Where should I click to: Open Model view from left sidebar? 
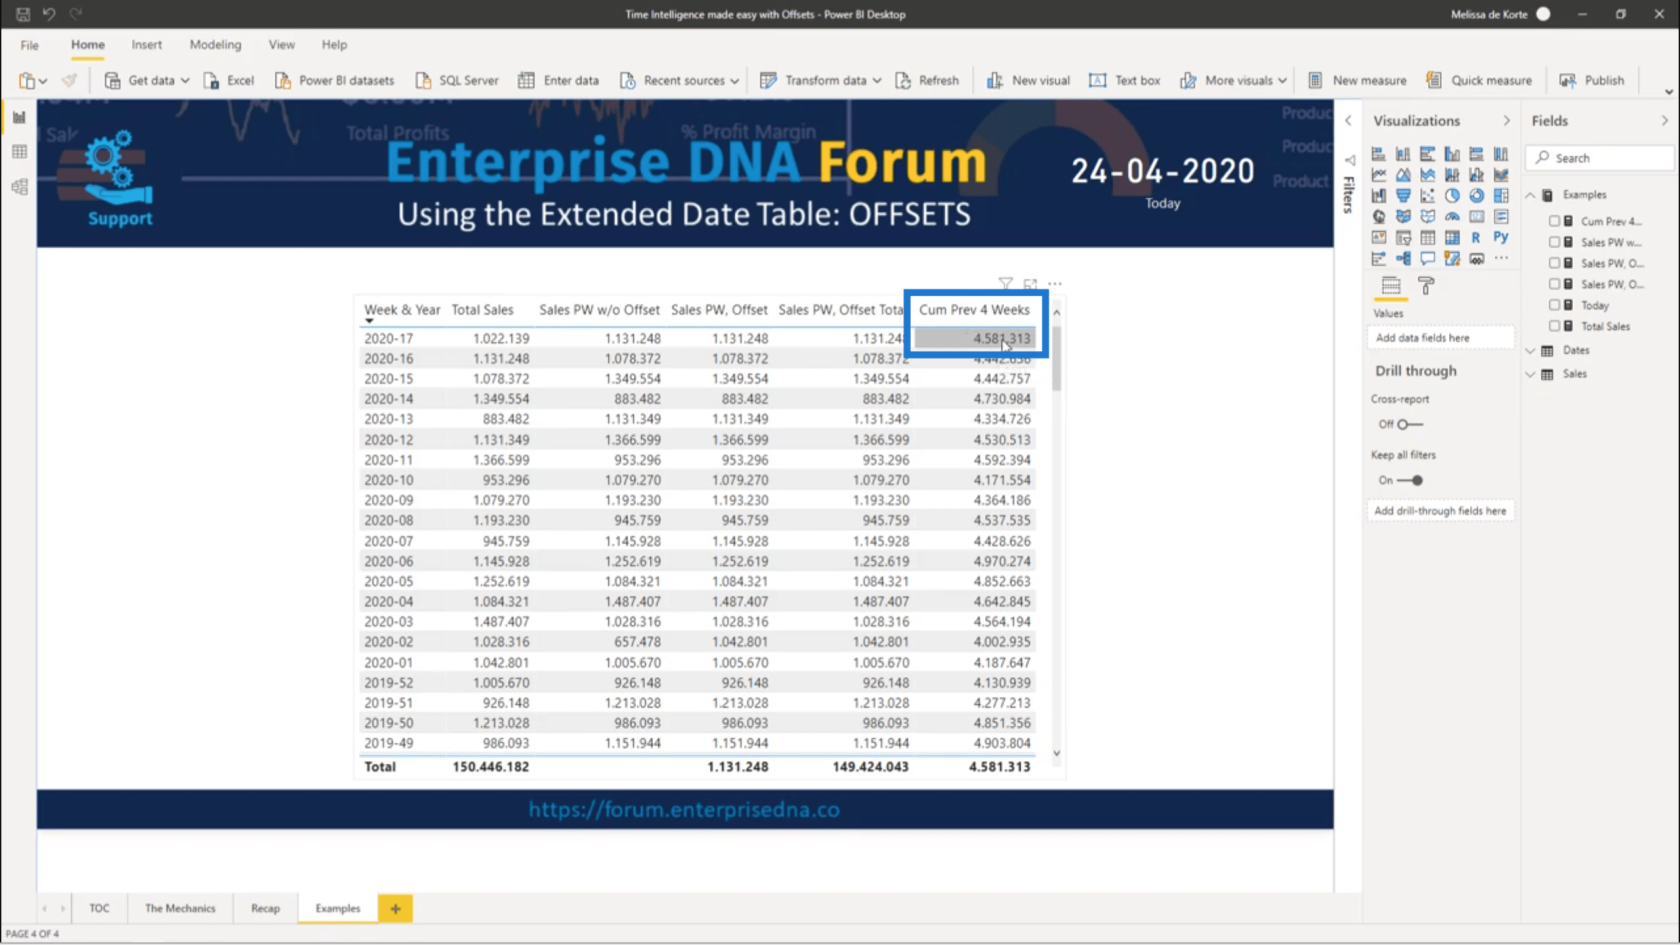[x=19, y=187]
